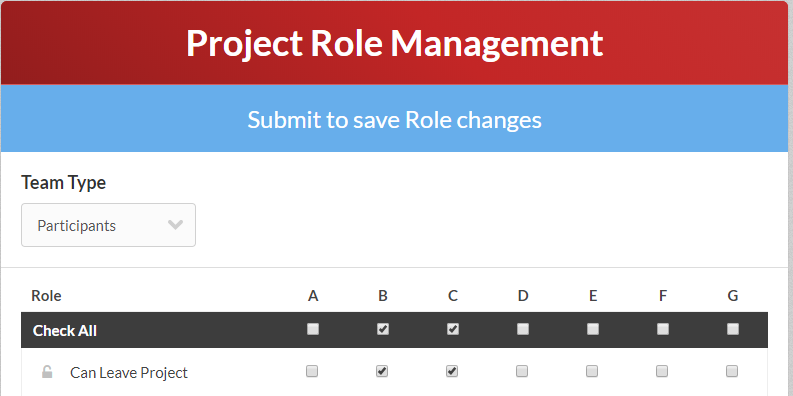Allow role F to leave project
Viewport: 793px width, 396px height.
[x=662, y=371]
